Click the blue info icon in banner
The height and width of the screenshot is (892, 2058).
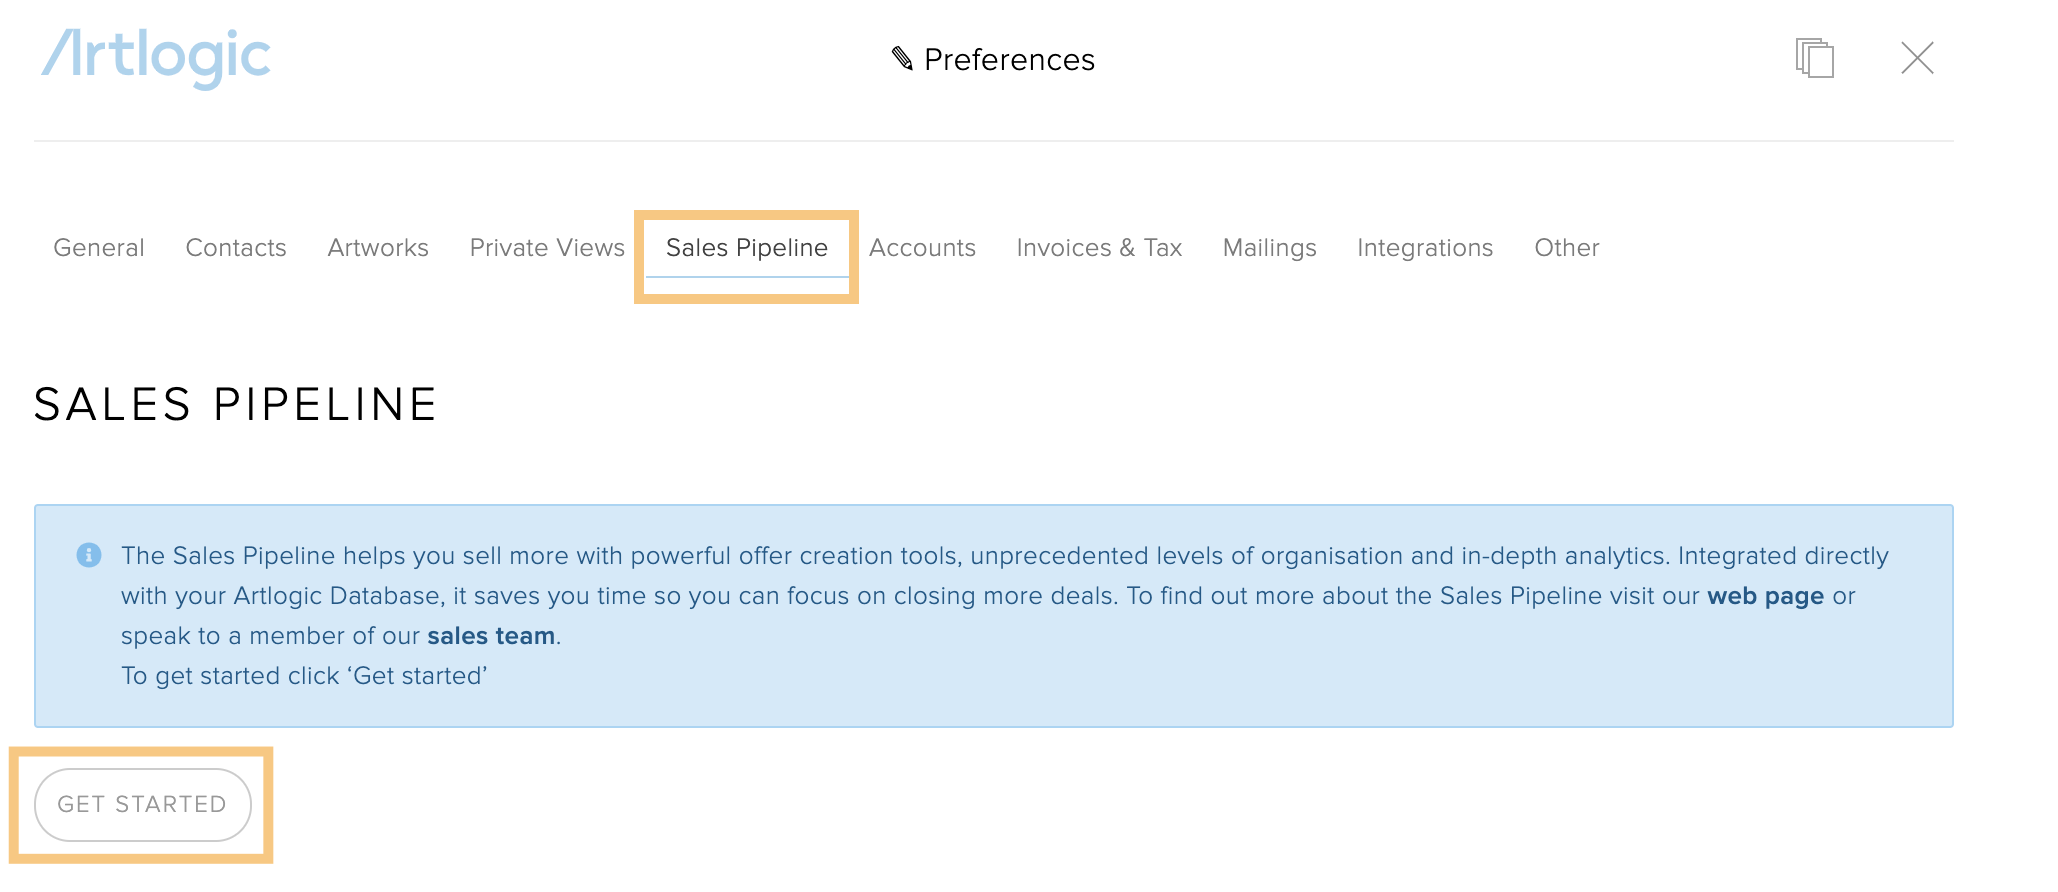pyautogui.click(x=89, y=555)
